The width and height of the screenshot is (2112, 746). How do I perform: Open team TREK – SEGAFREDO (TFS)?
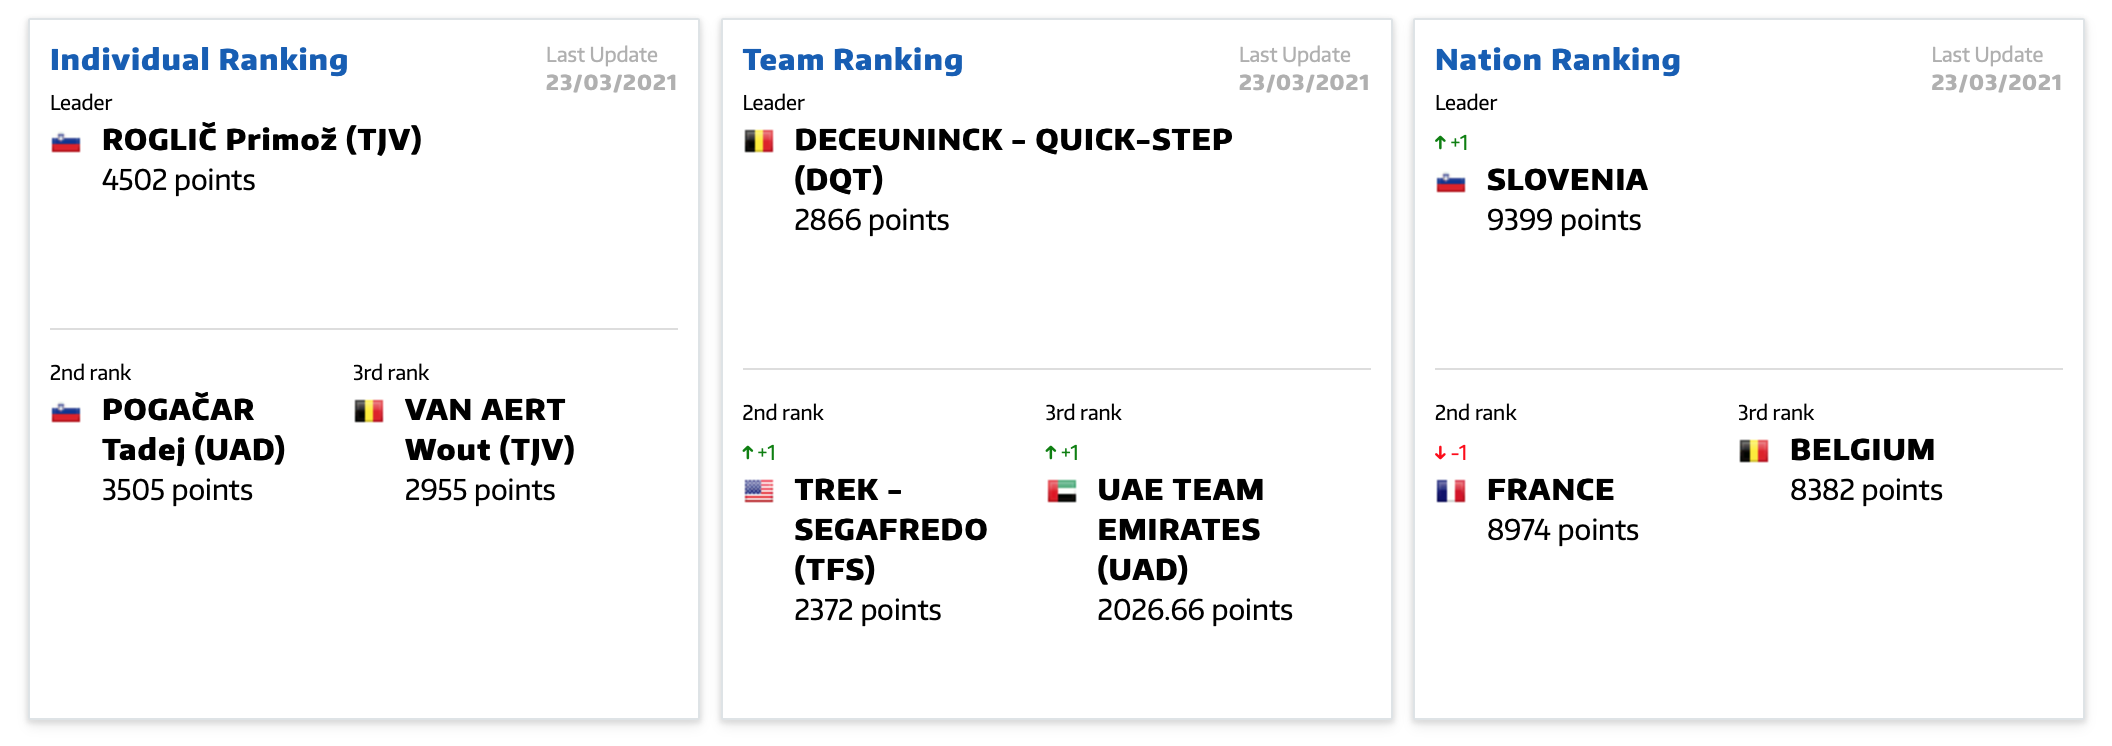pyautogui.click(x=891, y=530)
